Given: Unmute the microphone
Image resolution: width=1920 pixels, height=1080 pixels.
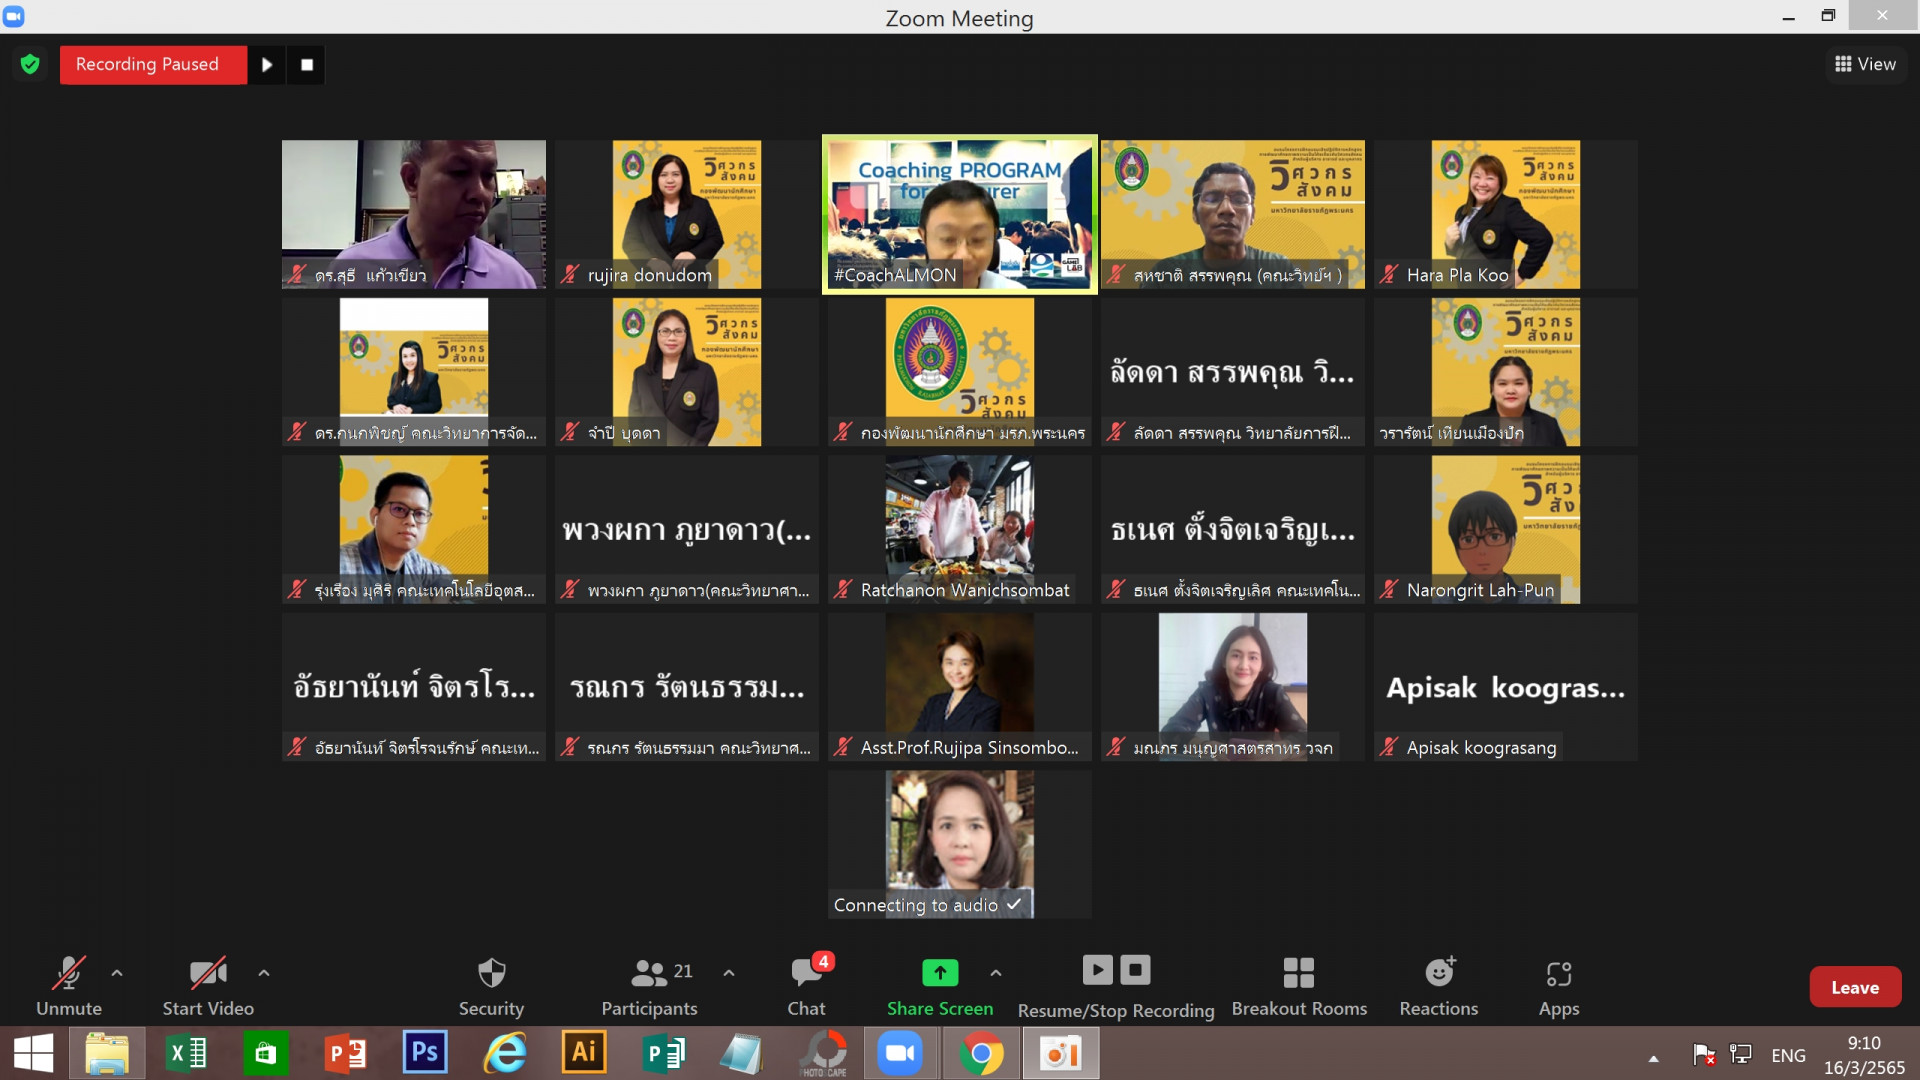Looking at the screenshot, I should point(68,973).
